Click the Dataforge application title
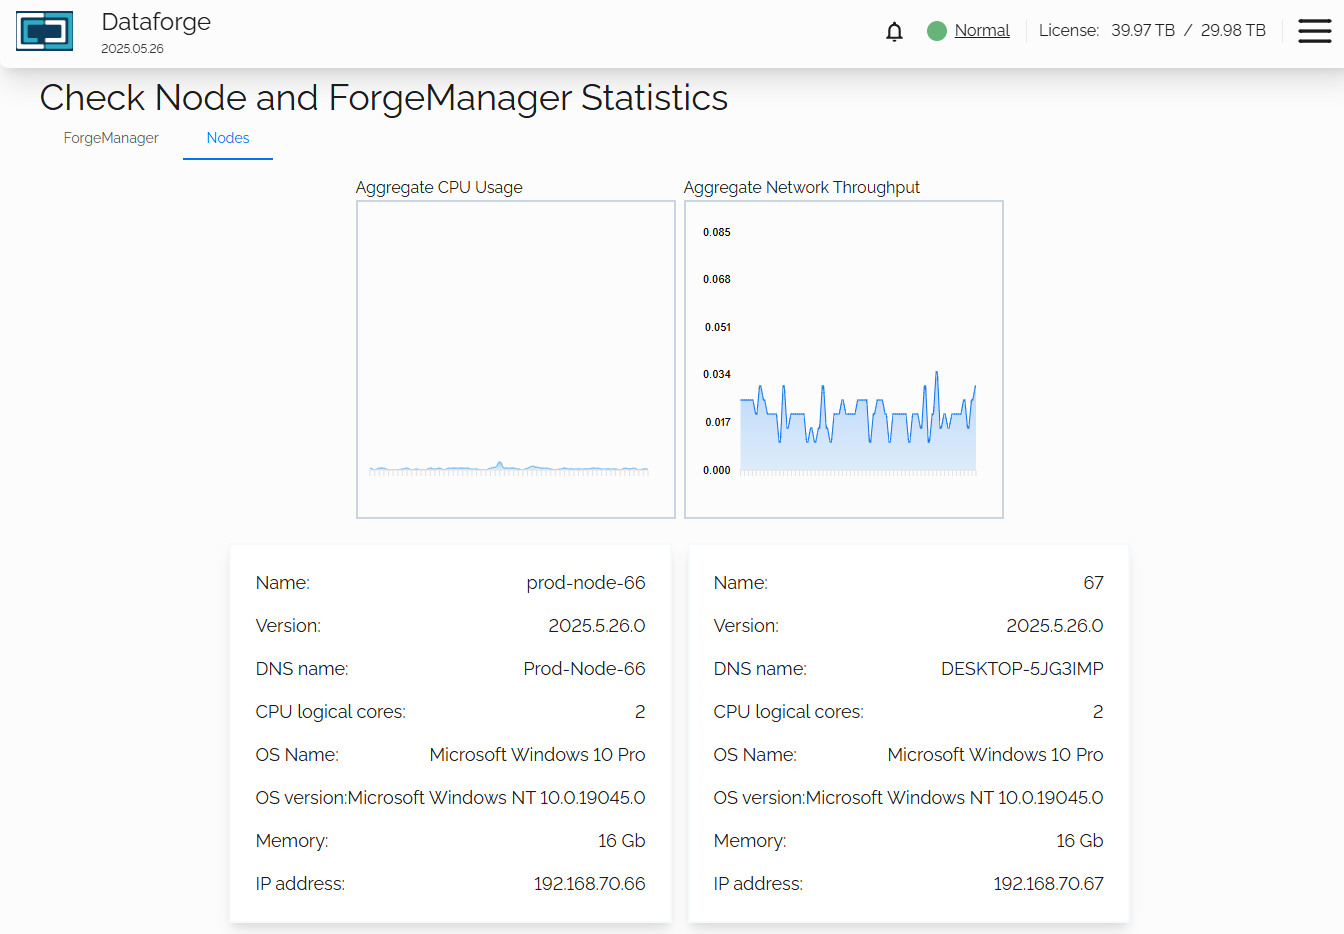This screenshot has height=934, width=1344. [x=156, y=22]
